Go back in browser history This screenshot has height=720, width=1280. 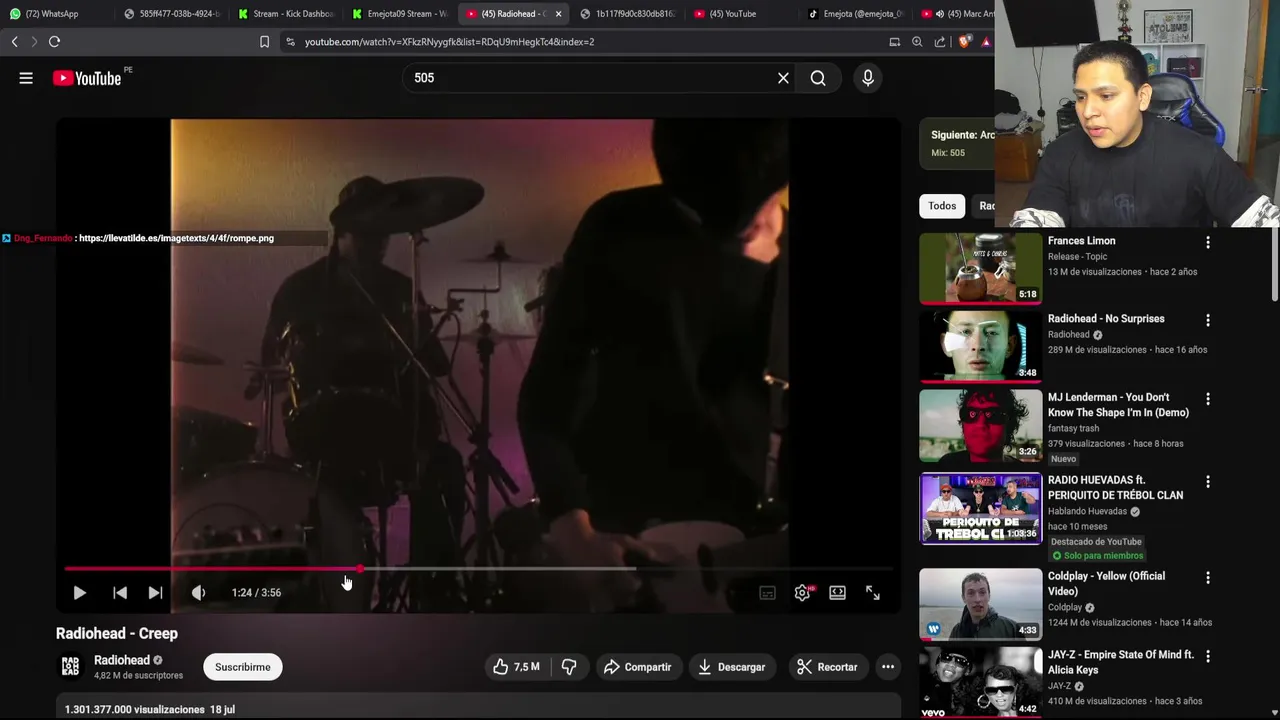tap(15, 42)
